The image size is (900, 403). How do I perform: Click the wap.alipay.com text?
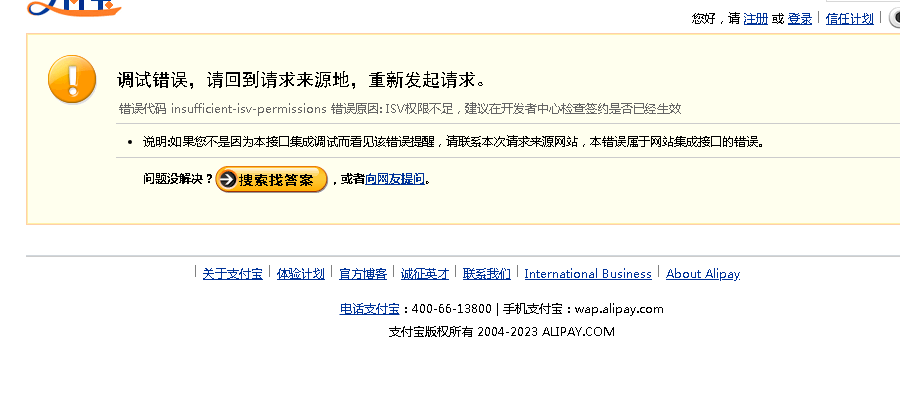click(619, 309)
